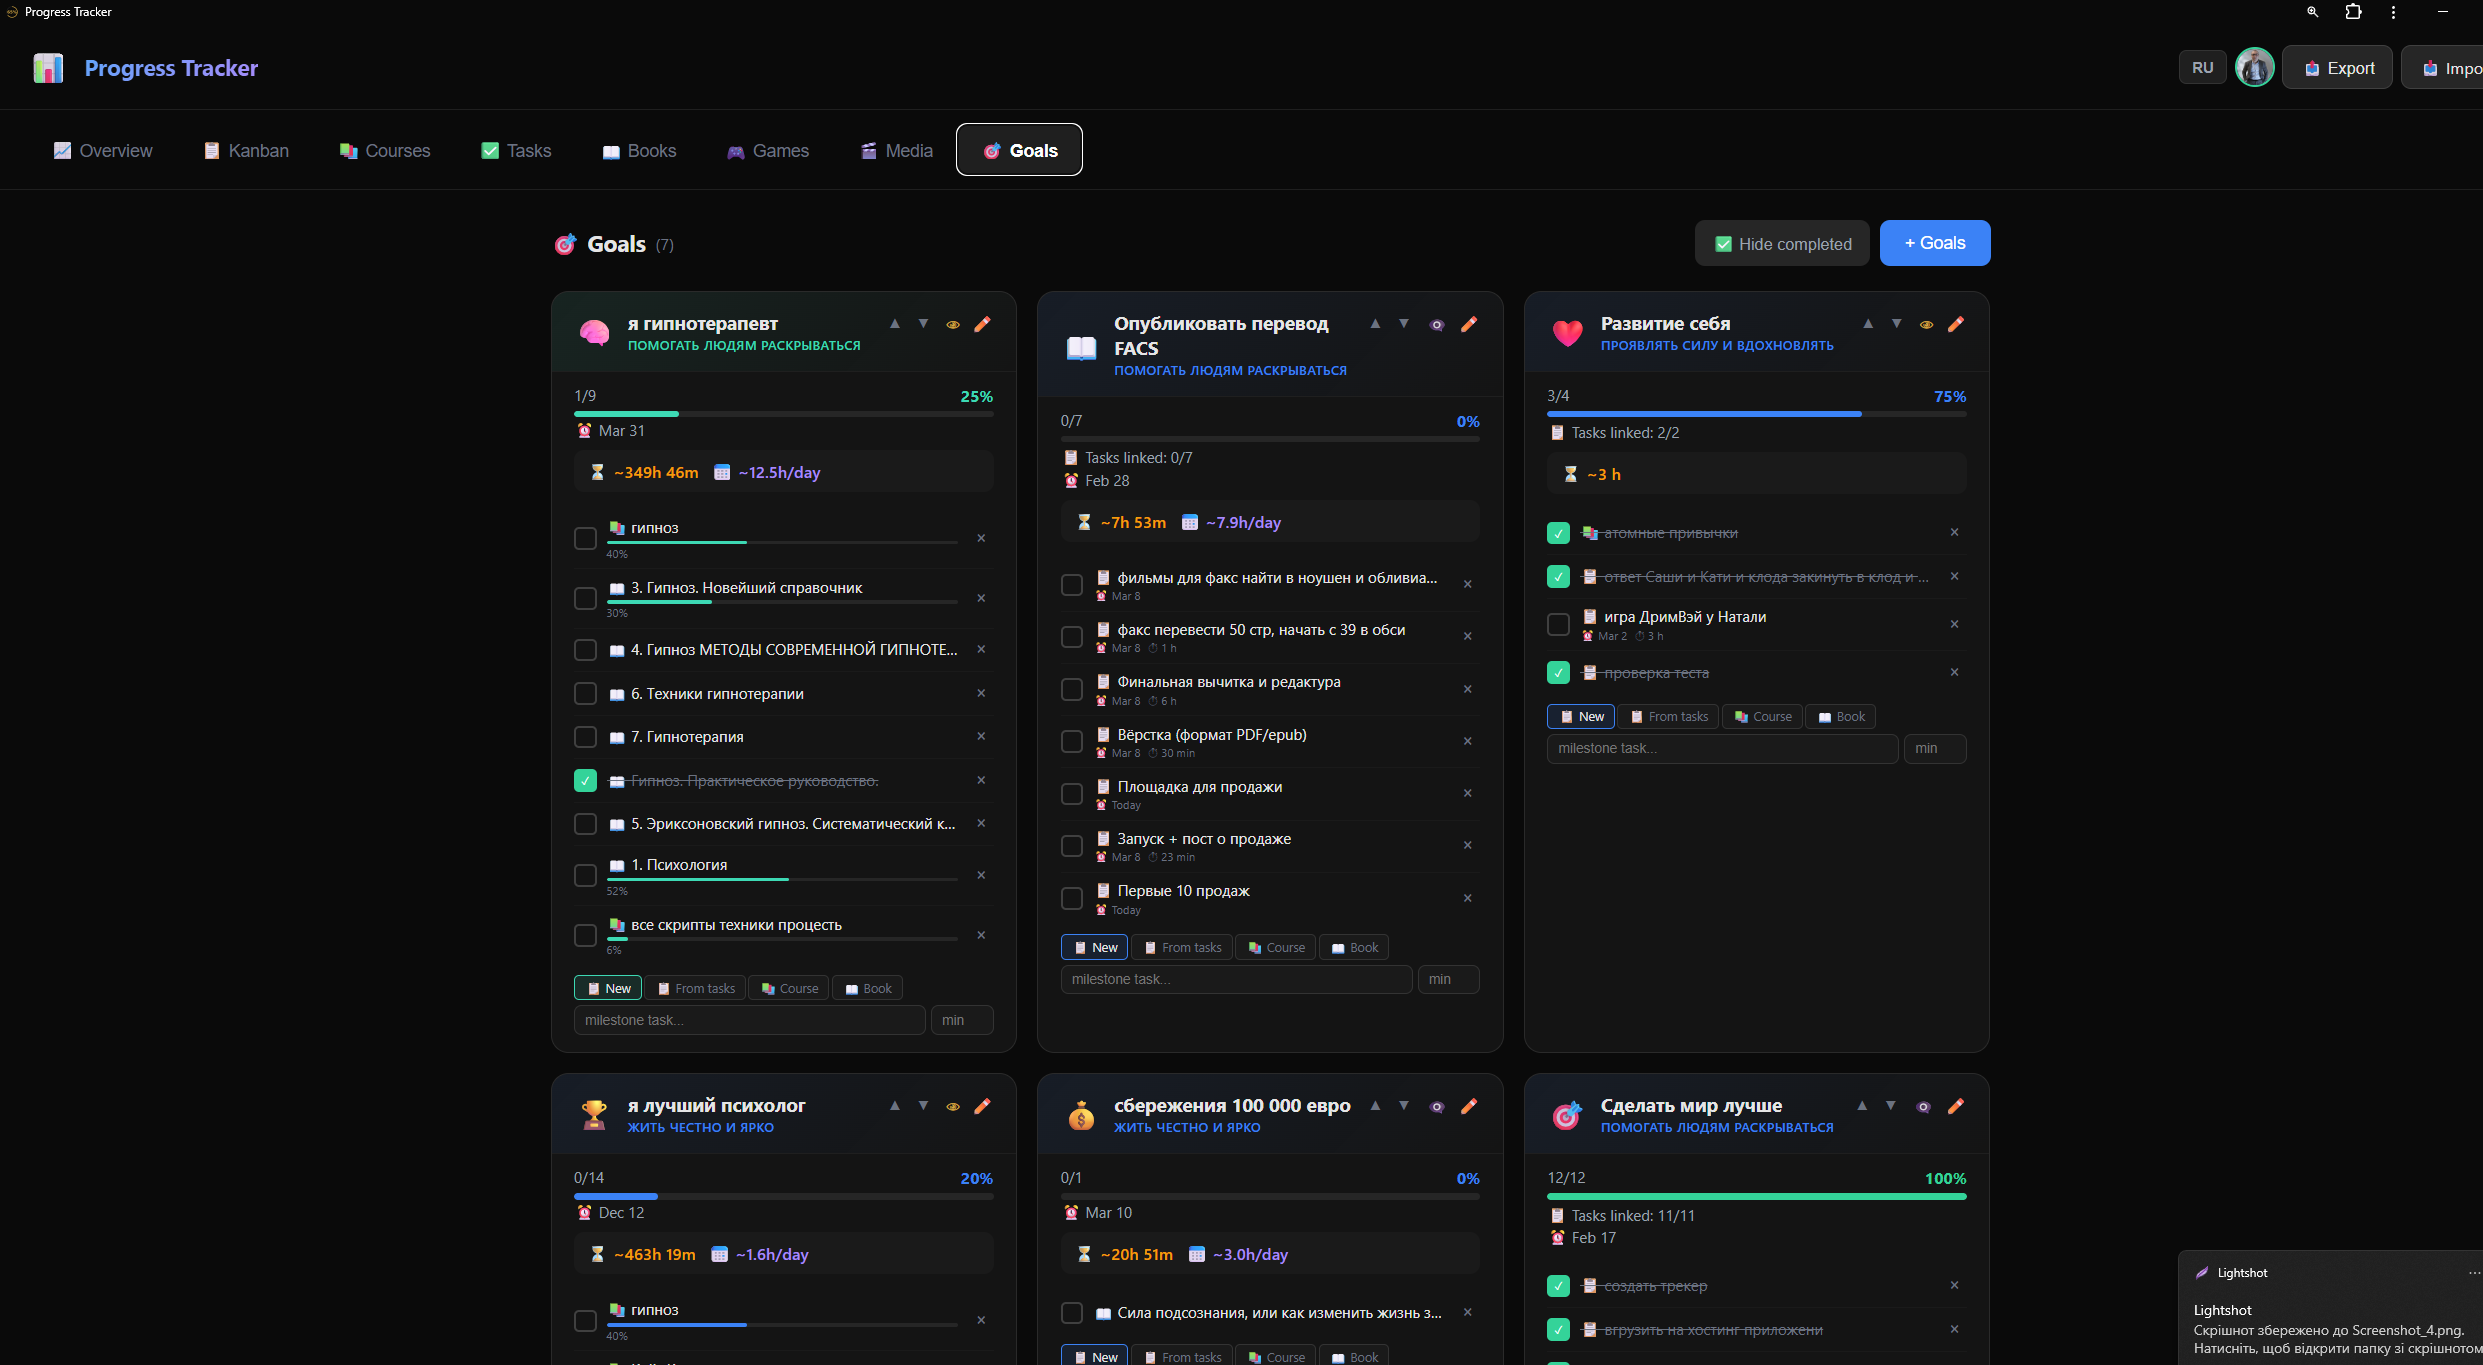Click the "Развитие себя" progress bar
The image size is (2483, 1365).
[x=1755, y=413]
